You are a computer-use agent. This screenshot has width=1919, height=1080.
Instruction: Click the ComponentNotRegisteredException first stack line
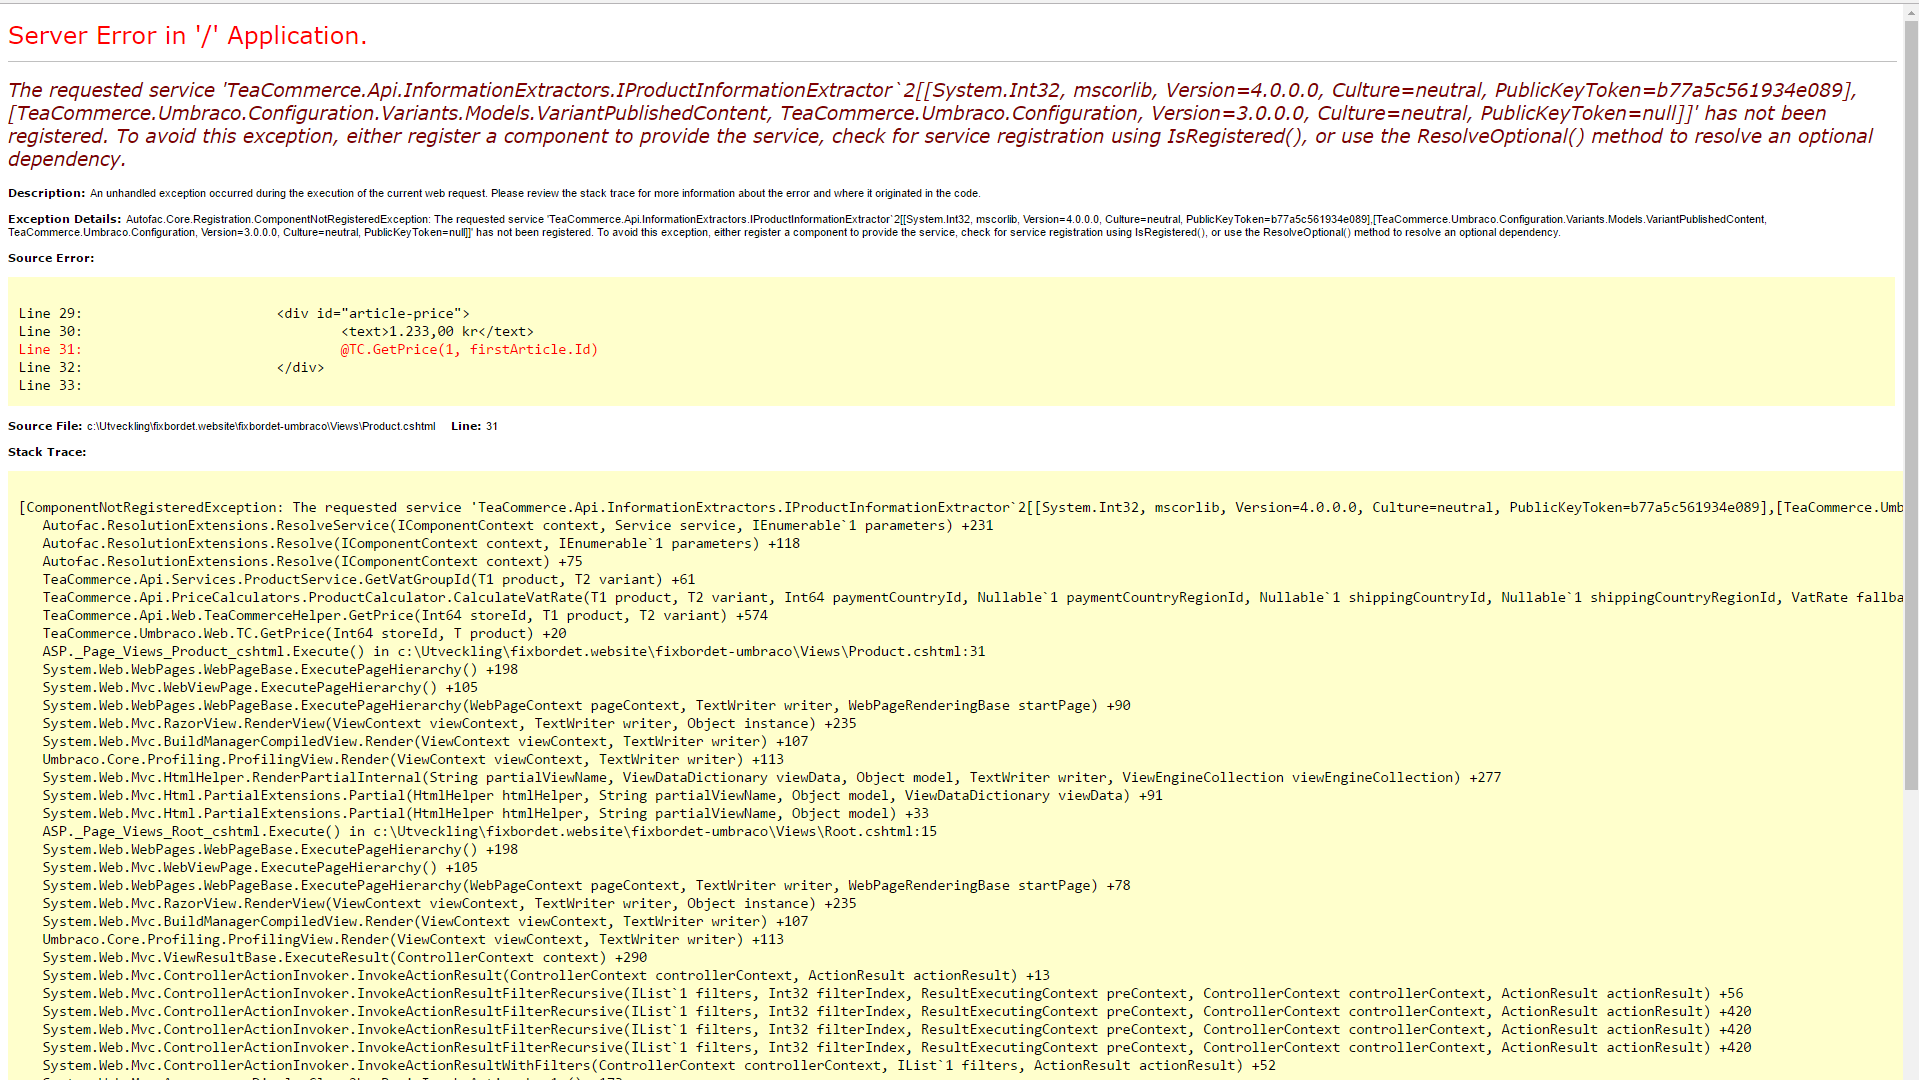[x=961, y=507]
